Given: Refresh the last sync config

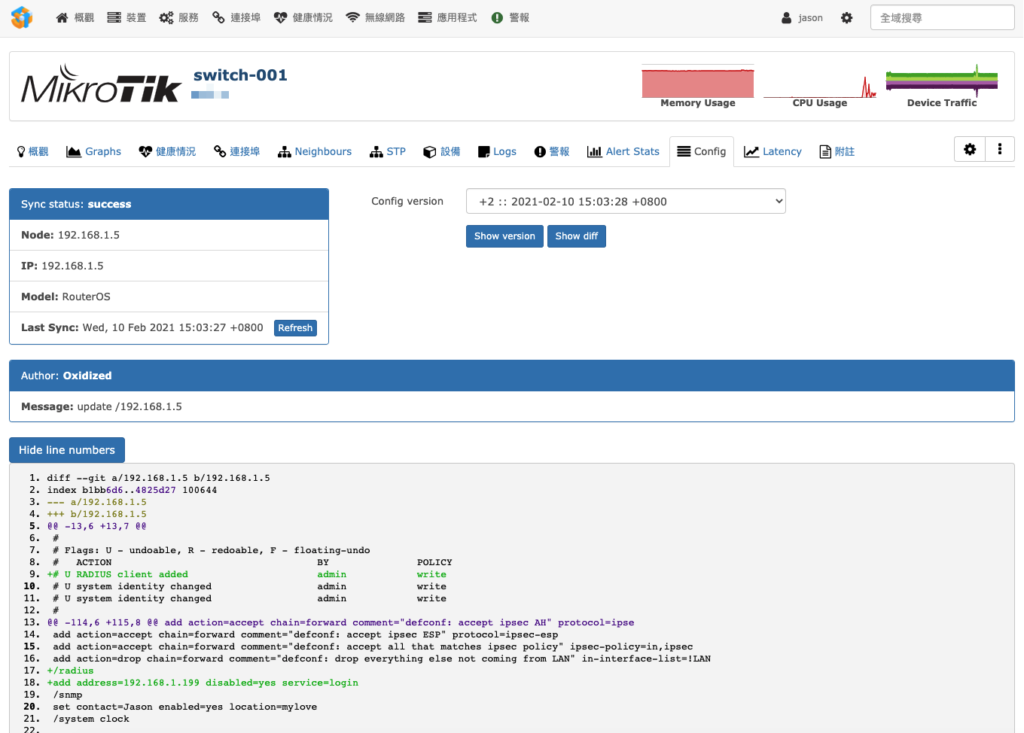Looking at the screenshot, I should [x=295, y=328].
